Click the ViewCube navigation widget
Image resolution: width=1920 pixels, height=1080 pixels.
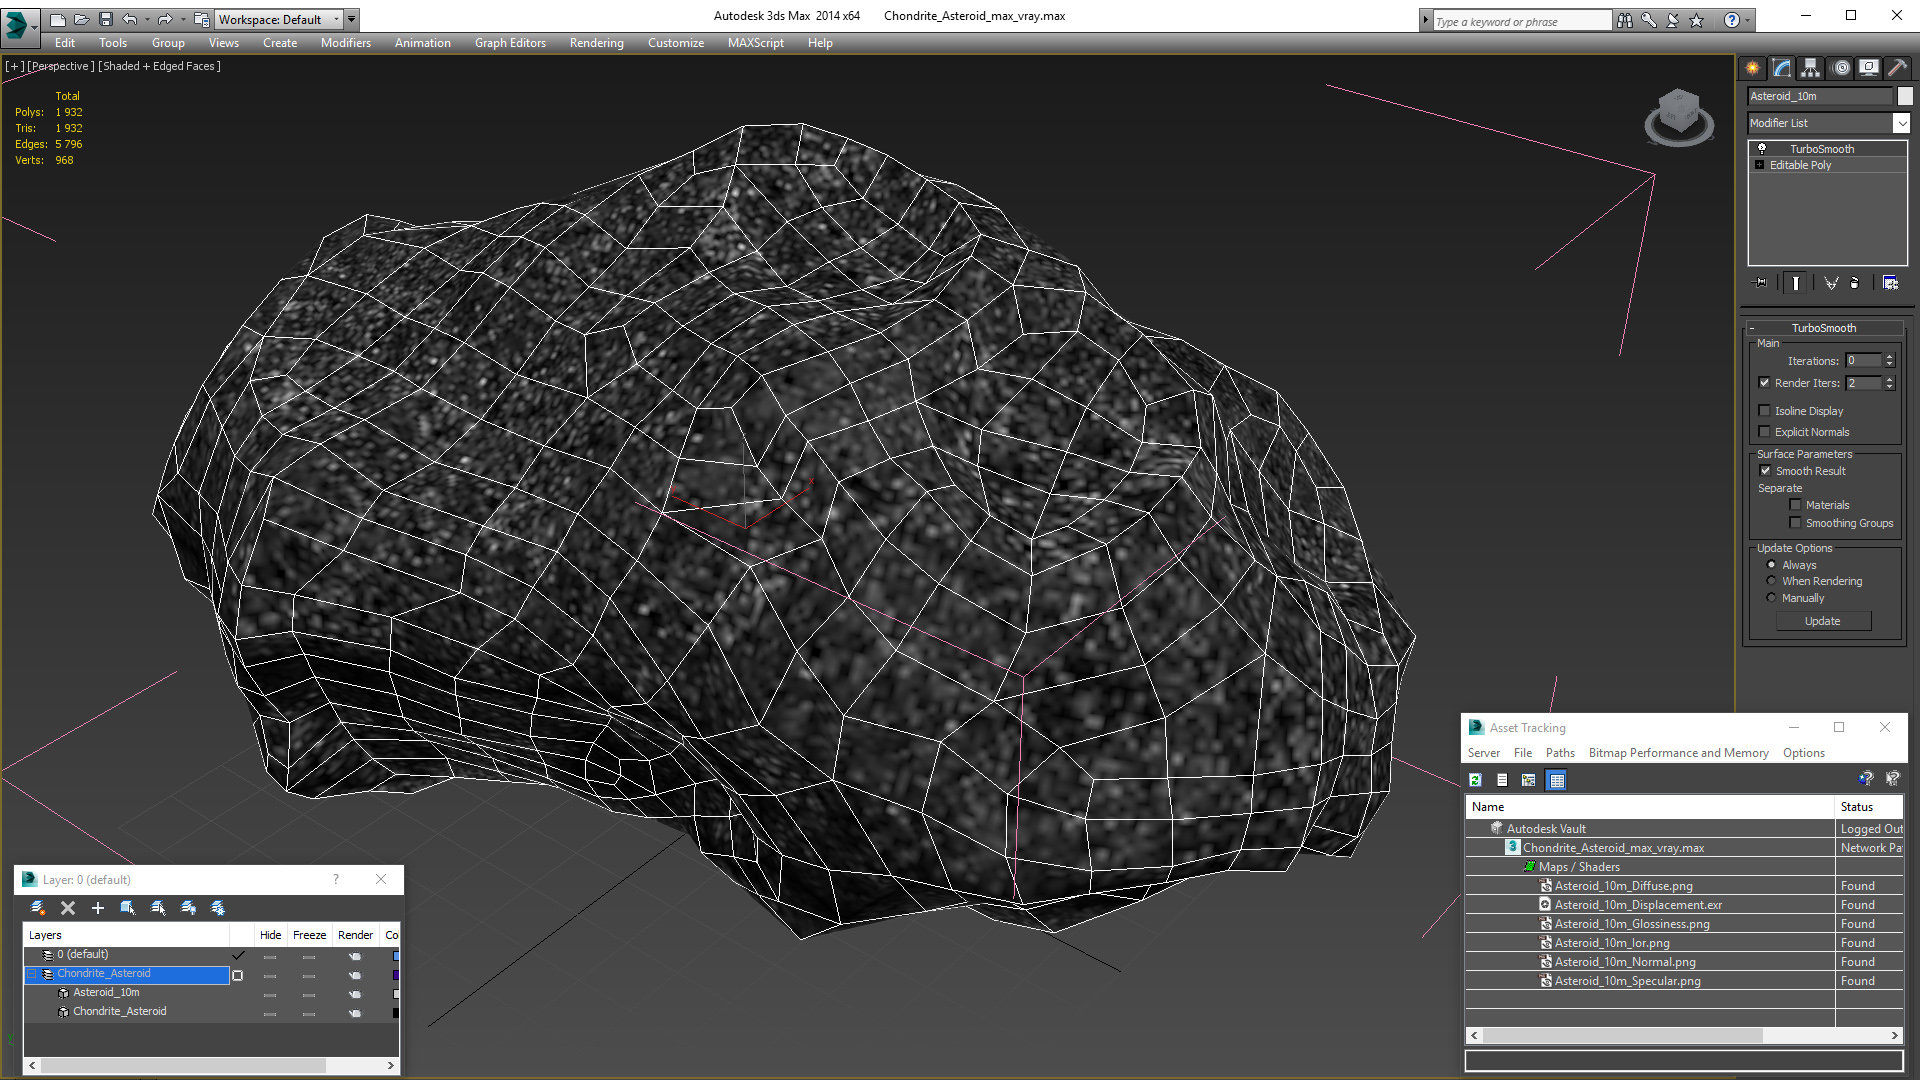[x=1679, y=117]
